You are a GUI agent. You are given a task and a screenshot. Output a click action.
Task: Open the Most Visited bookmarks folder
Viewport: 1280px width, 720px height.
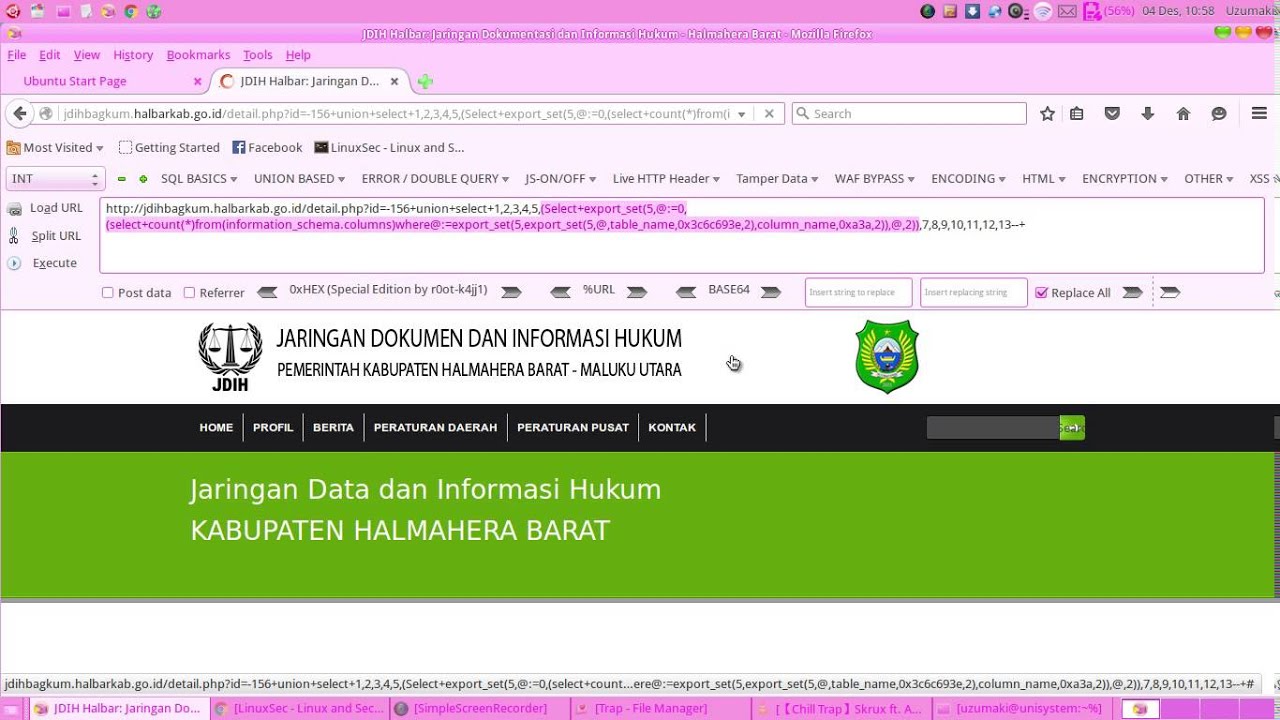55,148
